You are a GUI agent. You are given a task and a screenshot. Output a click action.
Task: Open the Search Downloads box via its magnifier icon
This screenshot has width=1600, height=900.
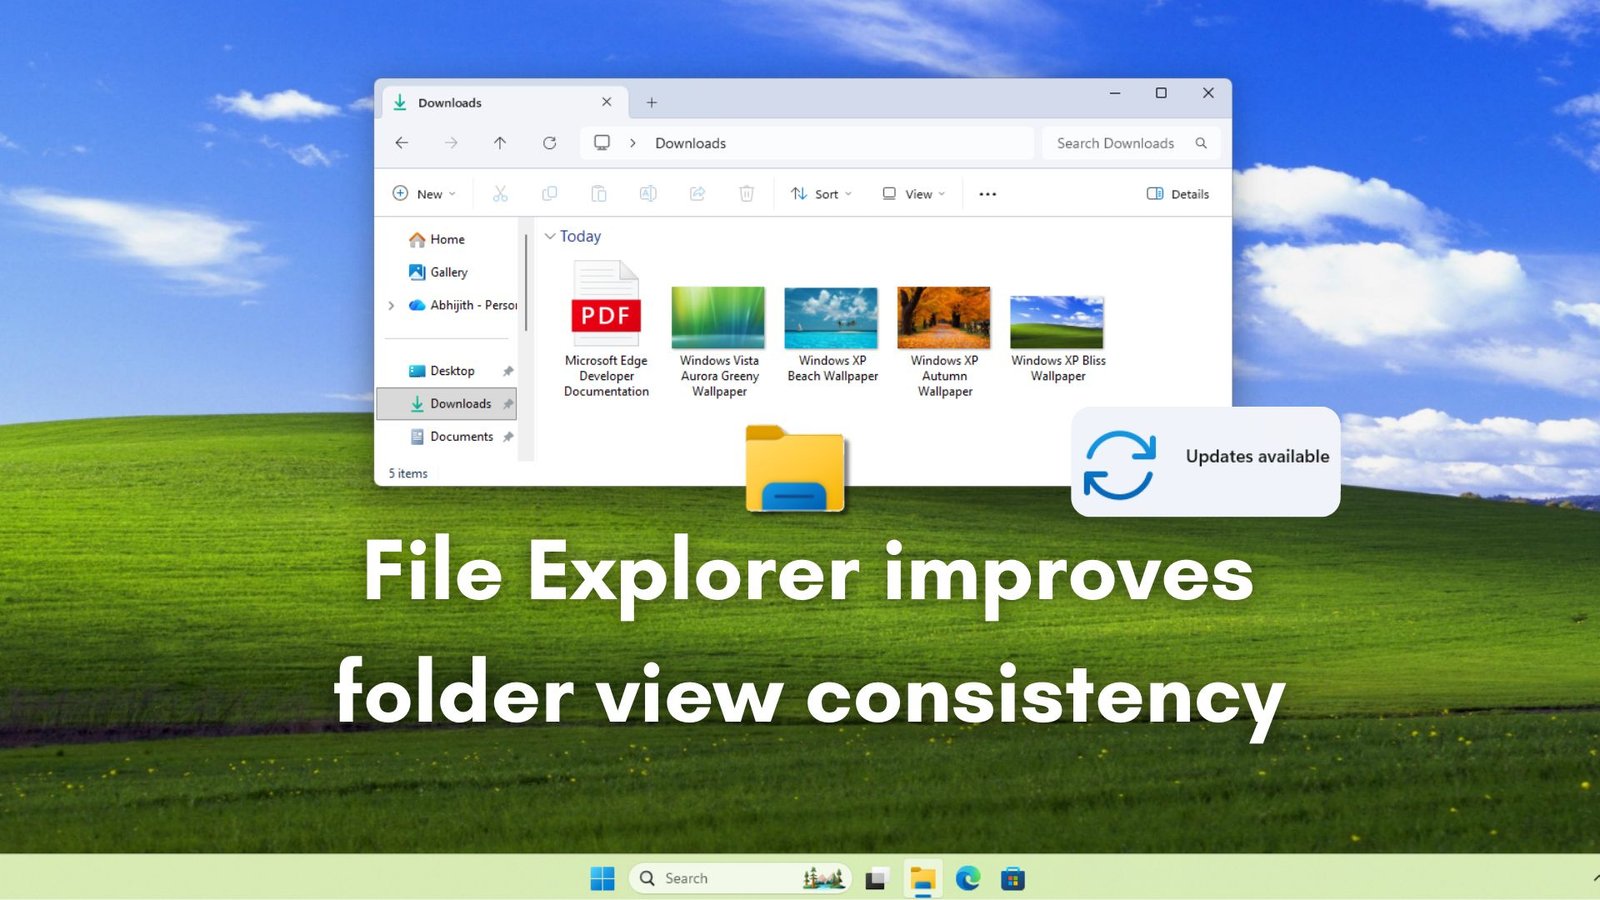(1201, 143)
